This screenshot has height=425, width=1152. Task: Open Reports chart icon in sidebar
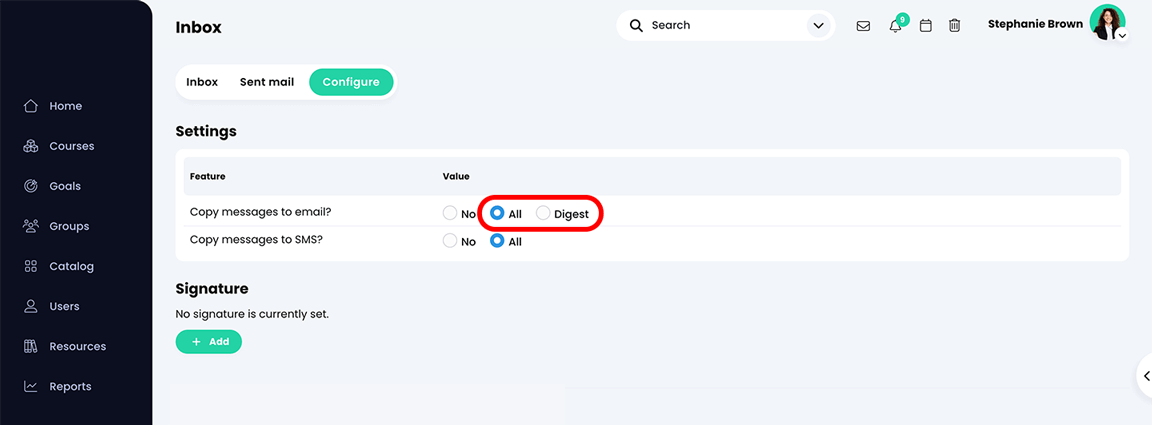pos(31,386)
